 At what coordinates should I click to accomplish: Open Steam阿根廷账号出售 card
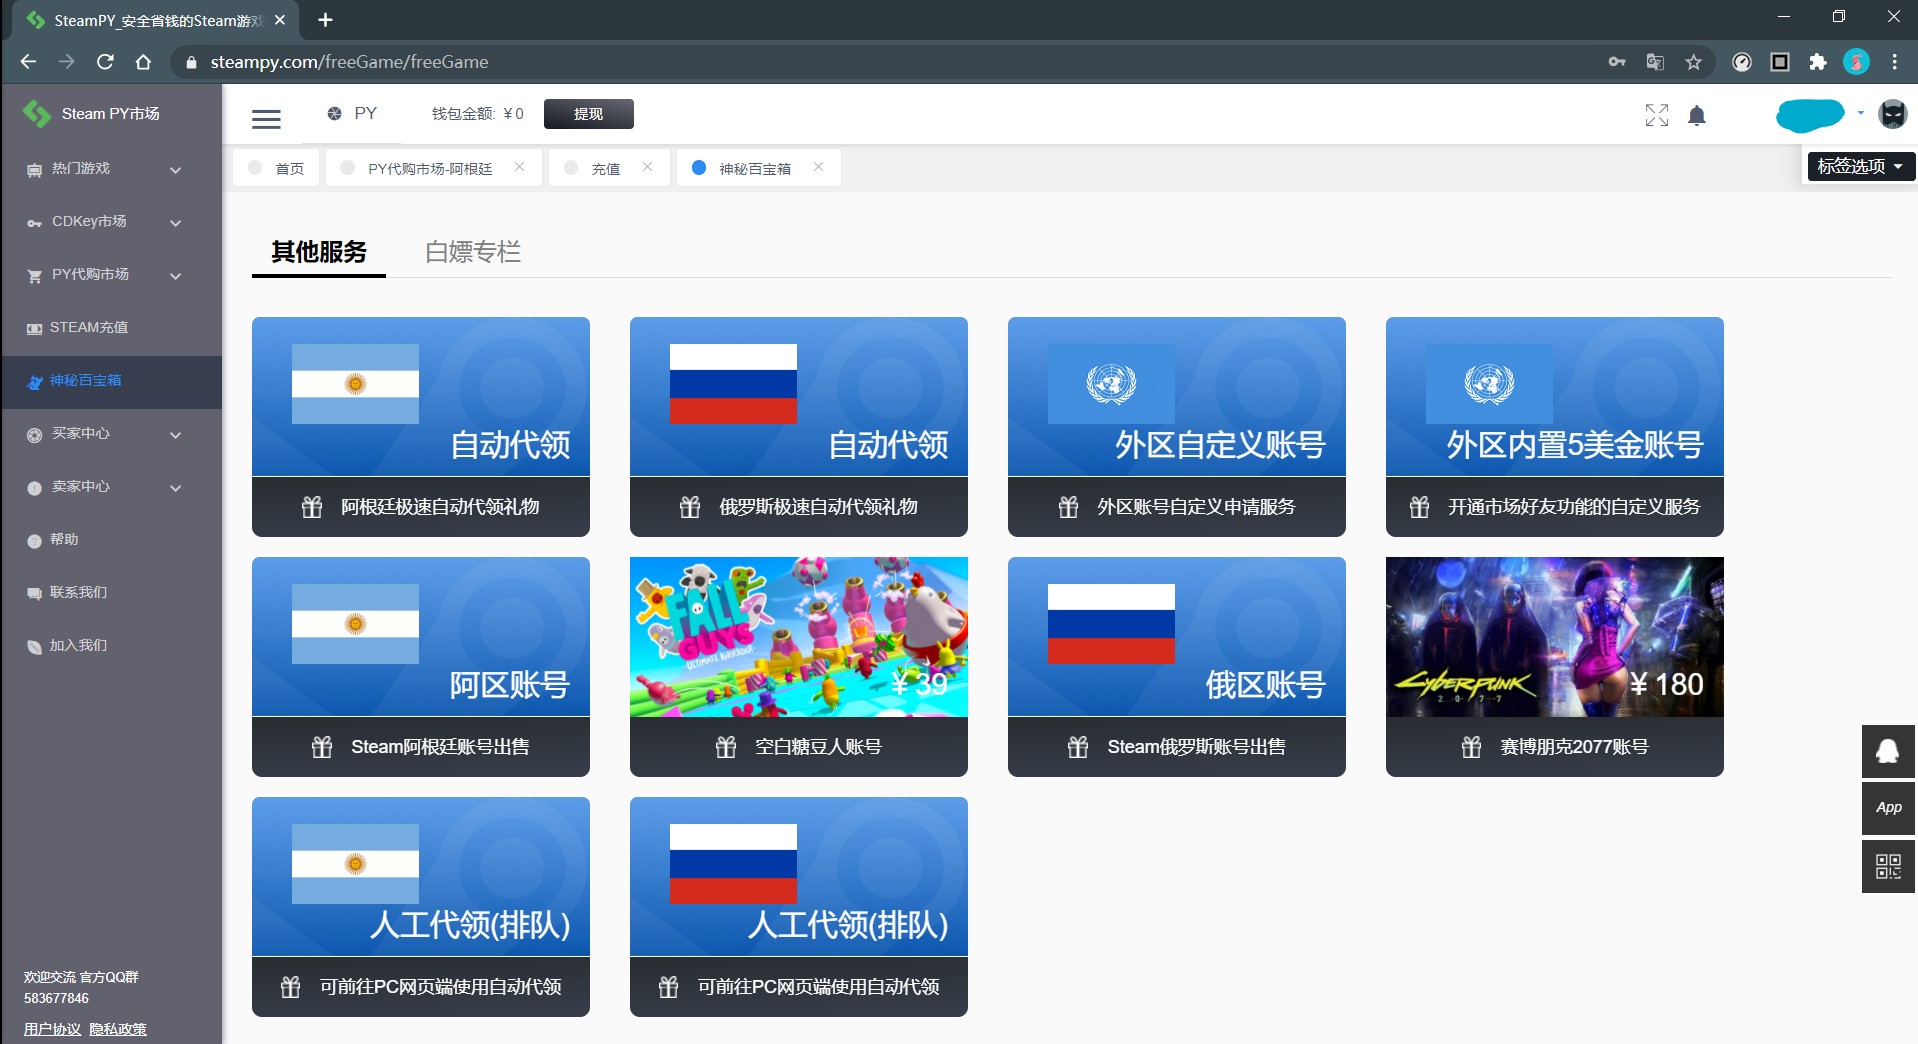pos(421,667)
